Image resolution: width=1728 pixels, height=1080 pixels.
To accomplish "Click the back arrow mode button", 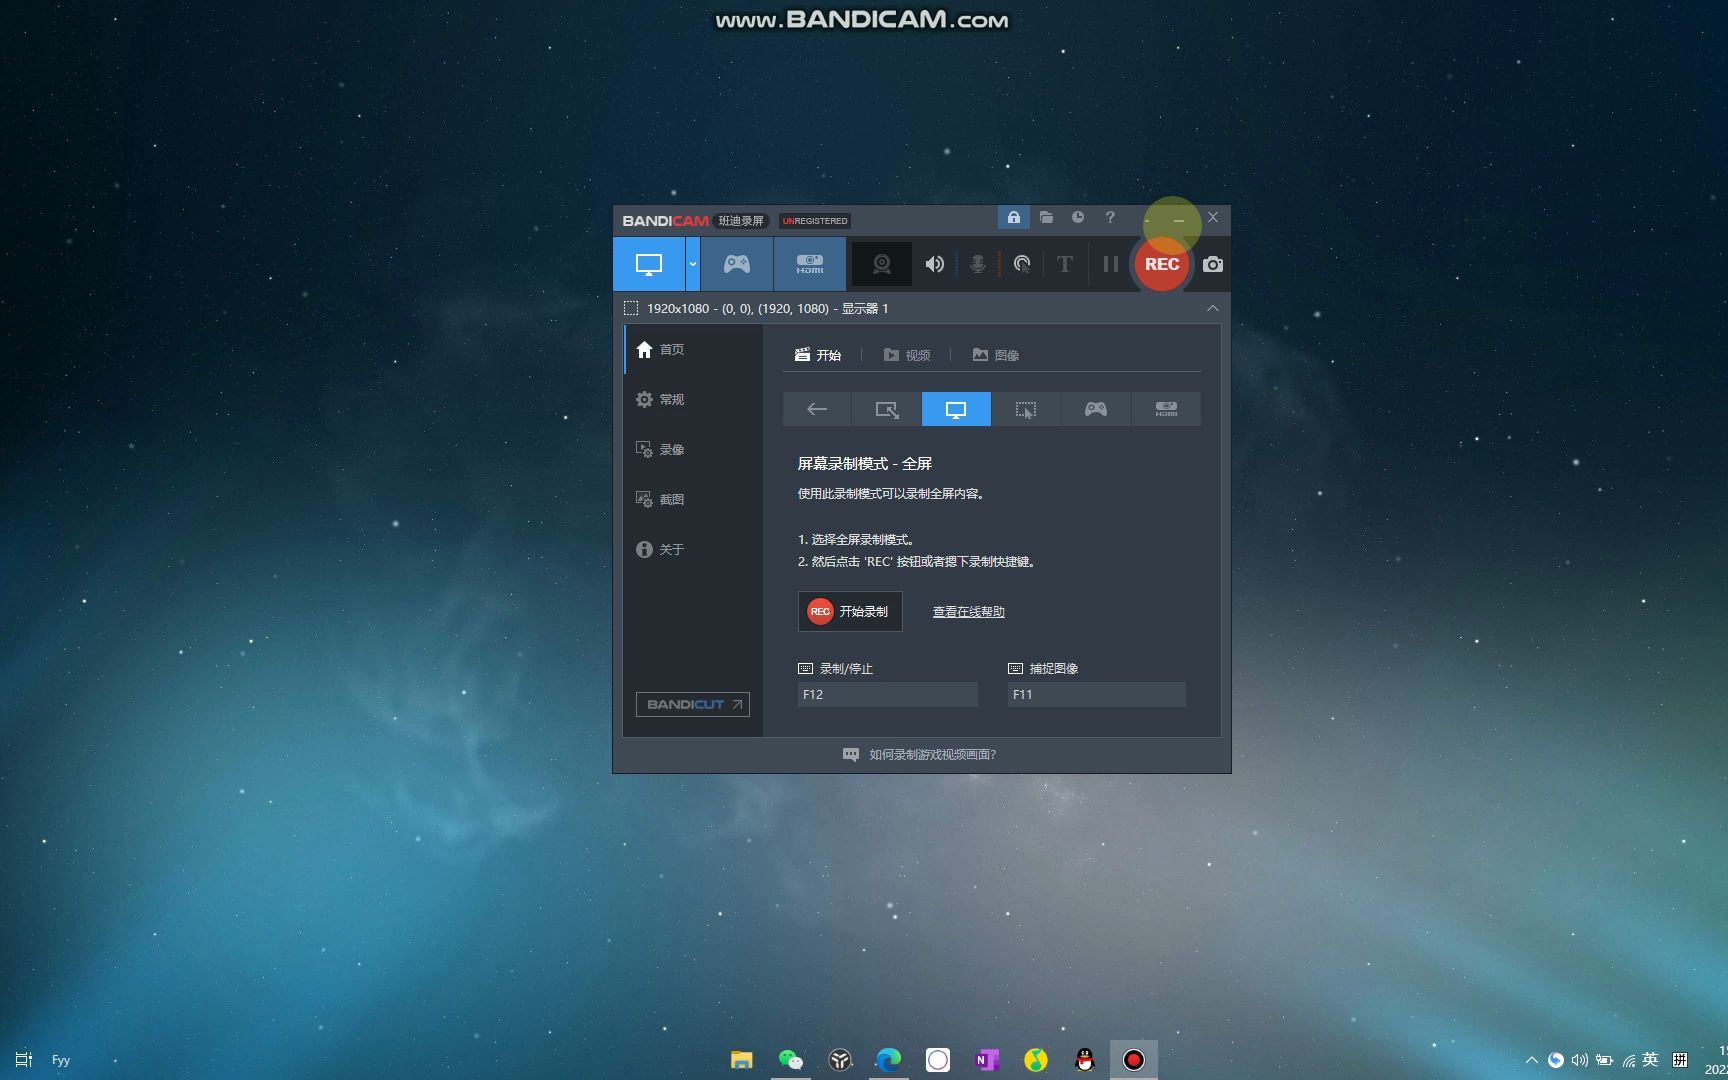I will 817,409.
